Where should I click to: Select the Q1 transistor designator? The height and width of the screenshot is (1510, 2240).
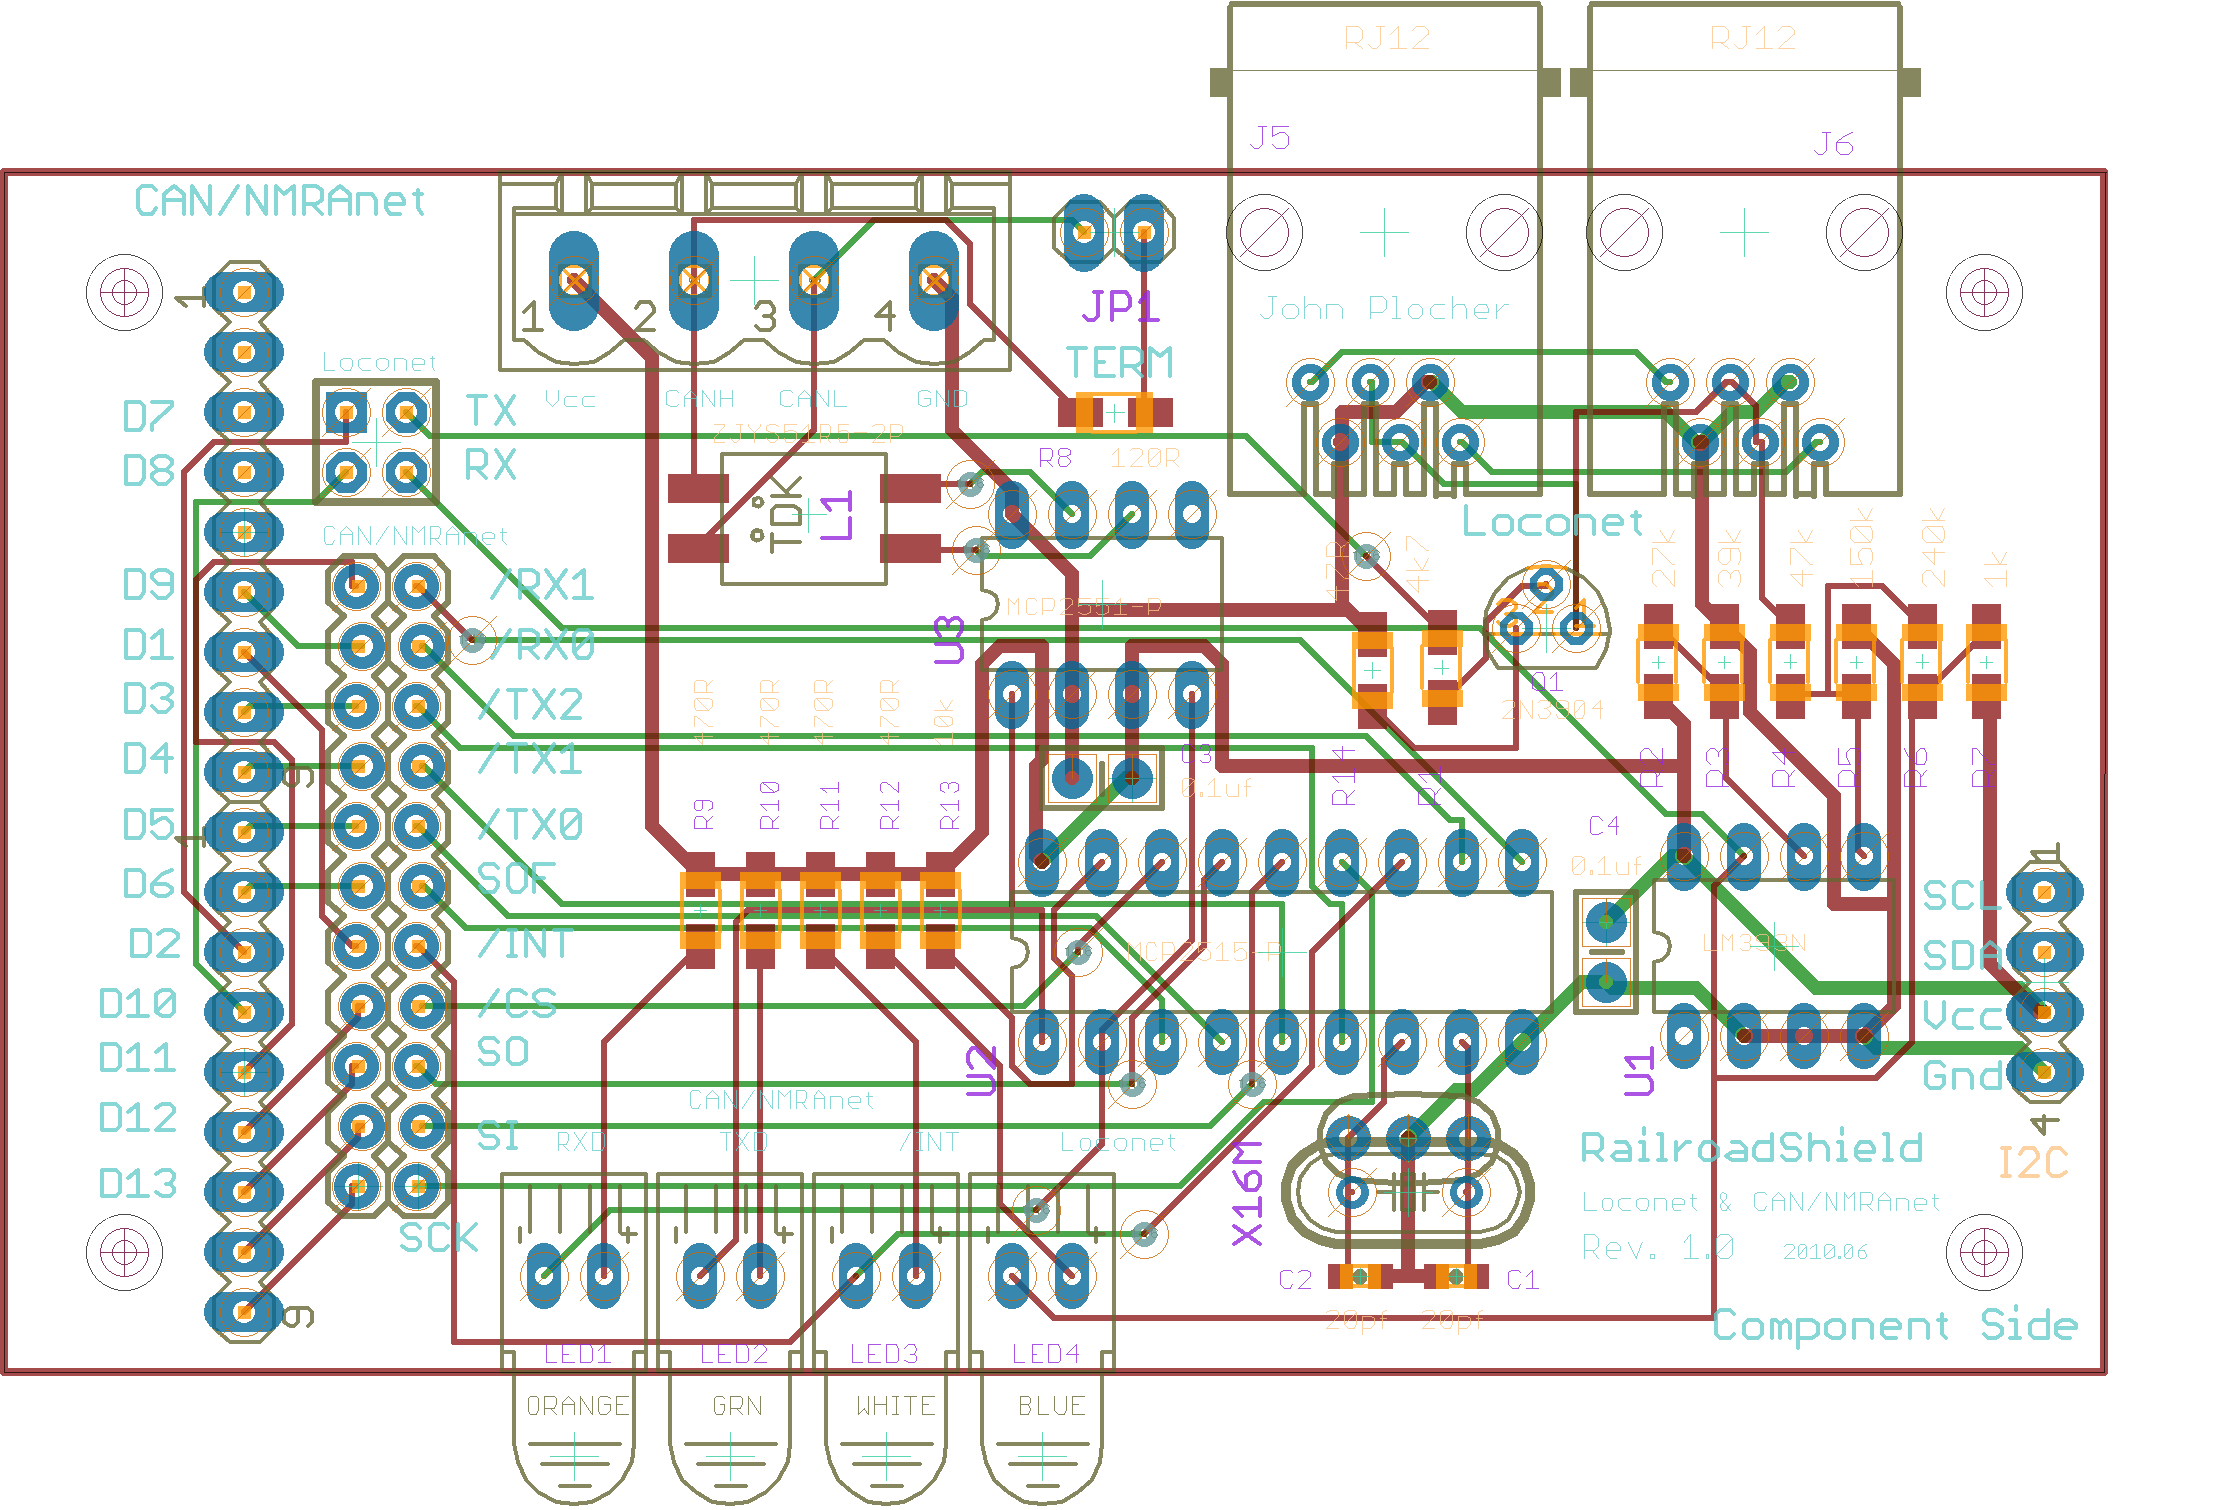pyautogui.click(x=1547, y=682)
